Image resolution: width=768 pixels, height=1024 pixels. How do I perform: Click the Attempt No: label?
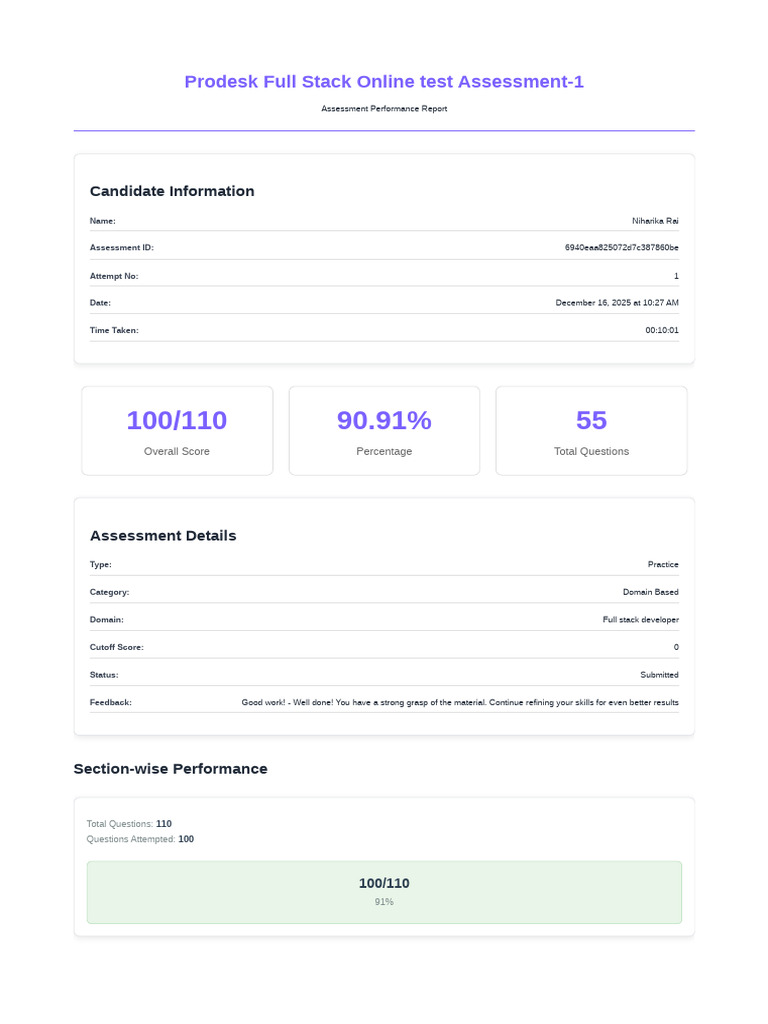(114, 276)
